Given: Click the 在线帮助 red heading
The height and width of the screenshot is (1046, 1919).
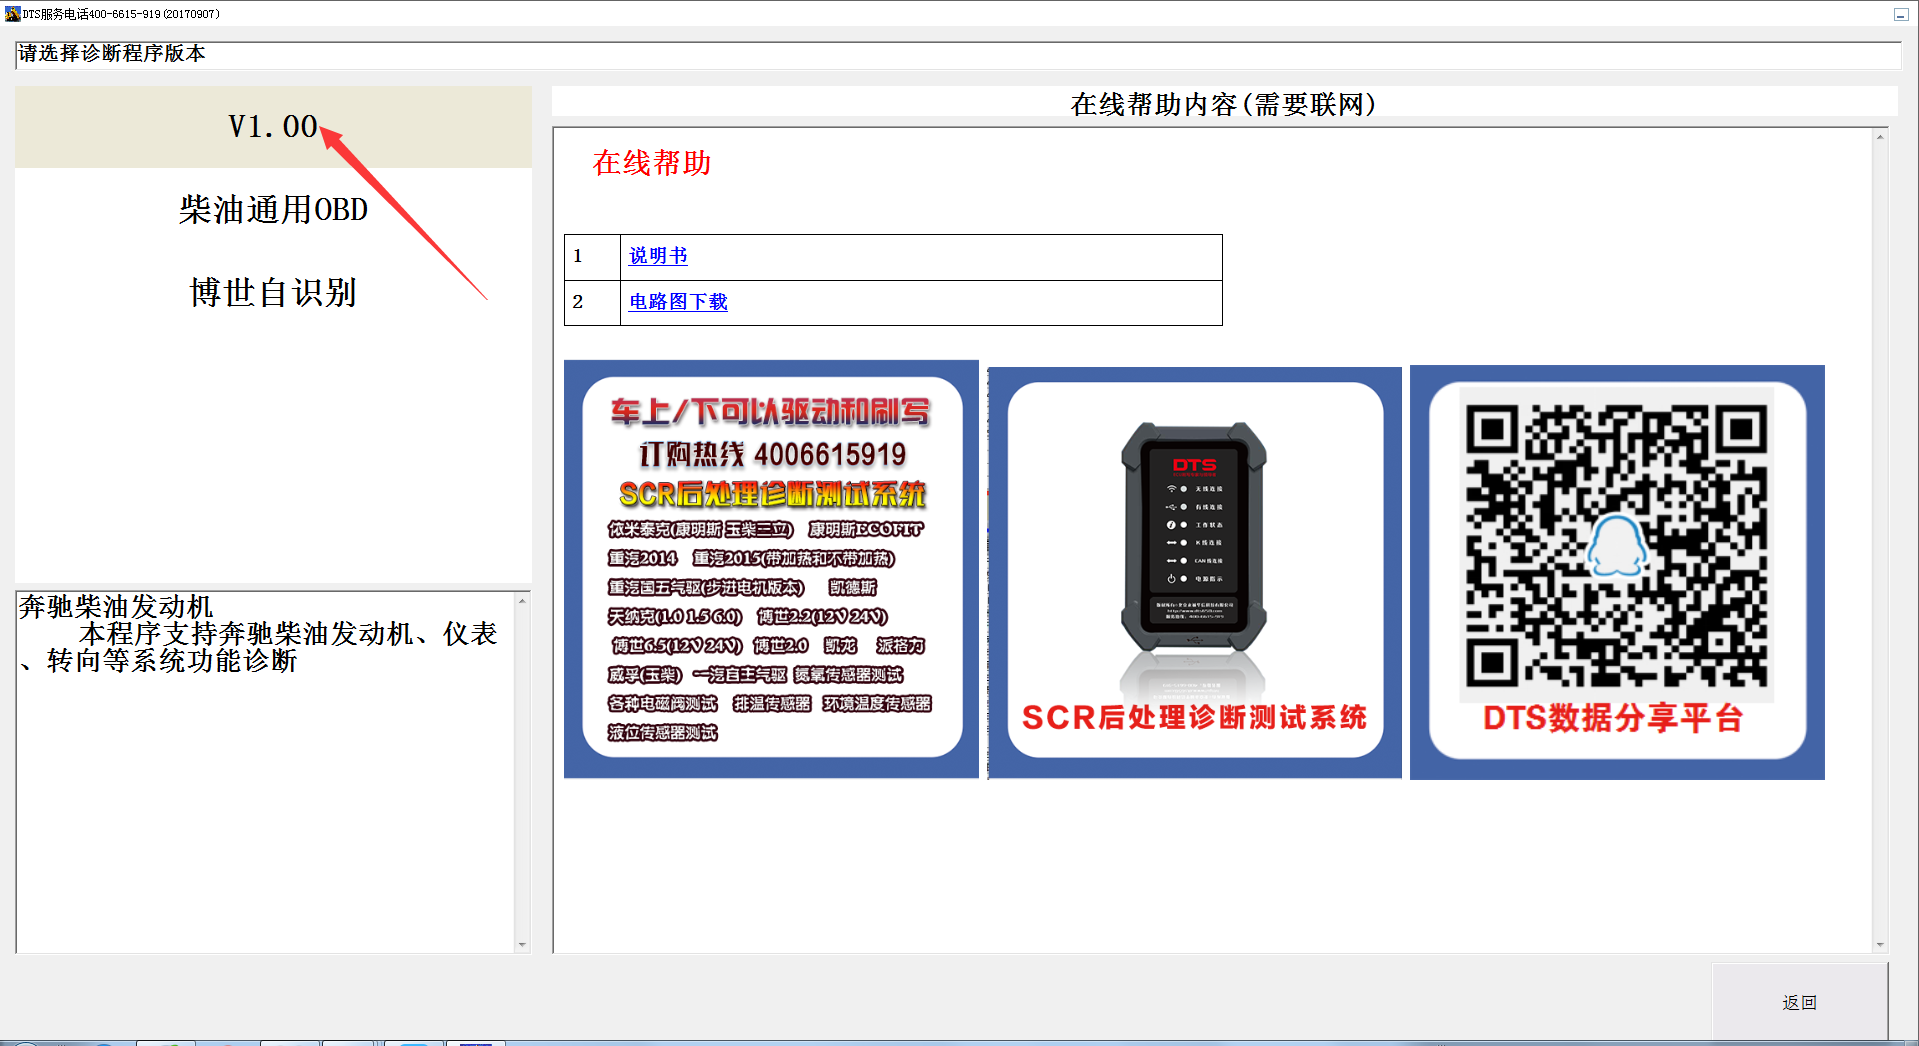Looking at the screenshot, I should (x=652, y=163).
